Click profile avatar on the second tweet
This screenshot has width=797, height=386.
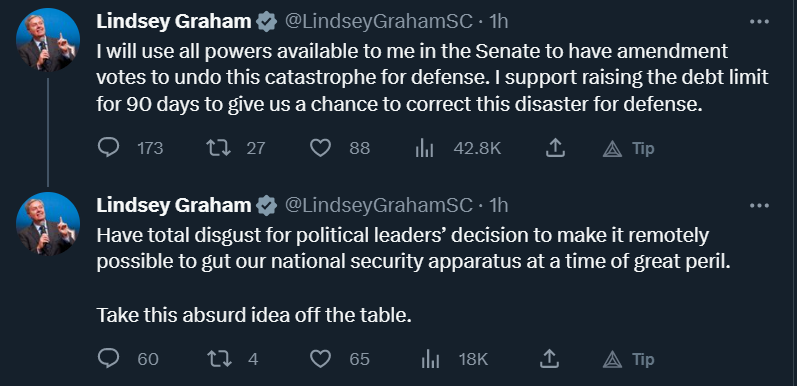click(48, 224)
